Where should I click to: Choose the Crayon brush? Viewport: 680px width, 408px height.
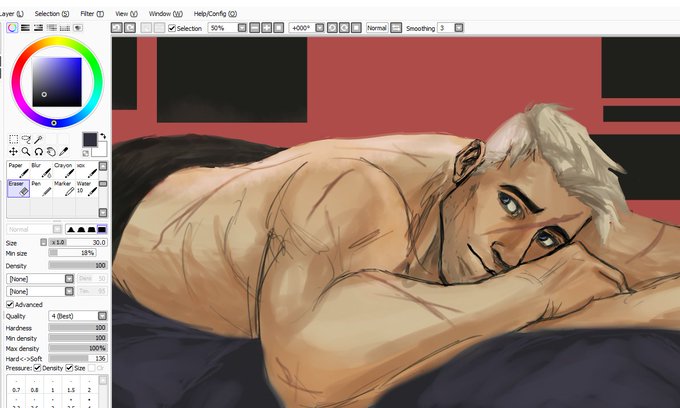(x=64, y=170)
